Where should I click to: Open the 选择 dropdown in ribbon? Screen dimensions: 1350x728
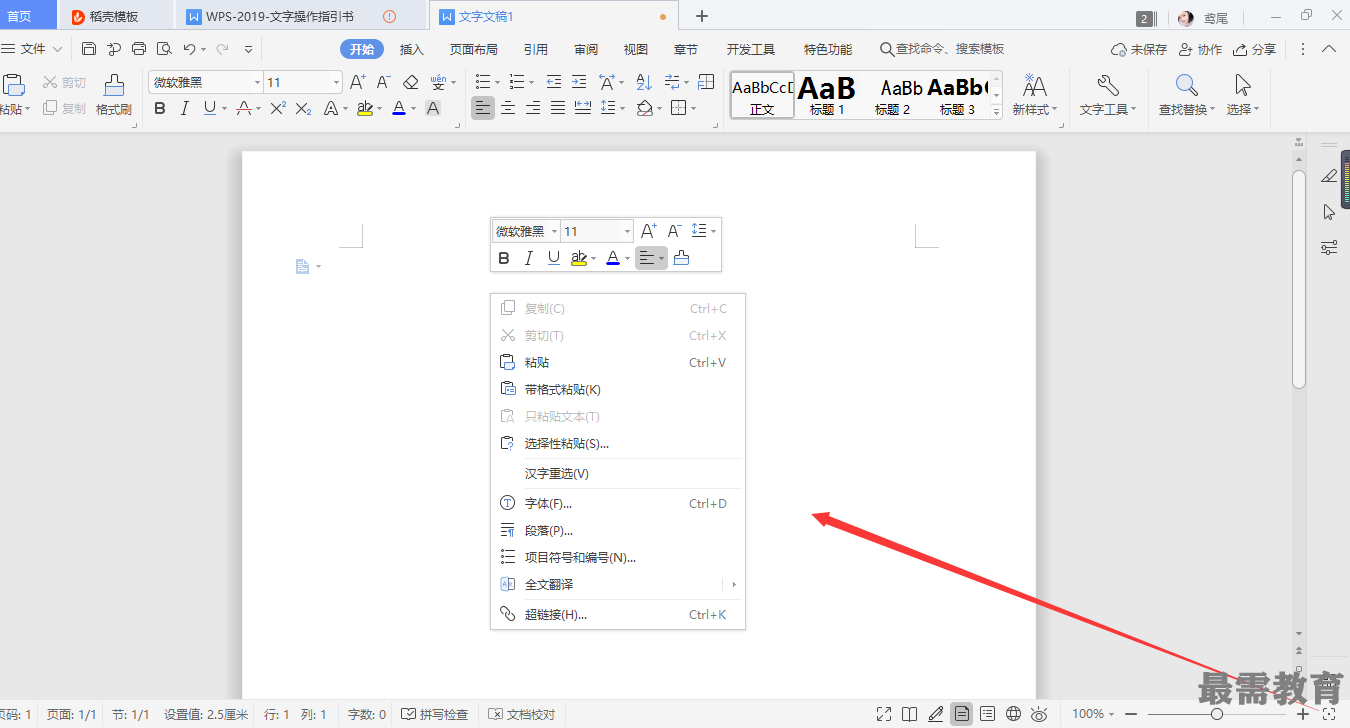pos(1243,96)
